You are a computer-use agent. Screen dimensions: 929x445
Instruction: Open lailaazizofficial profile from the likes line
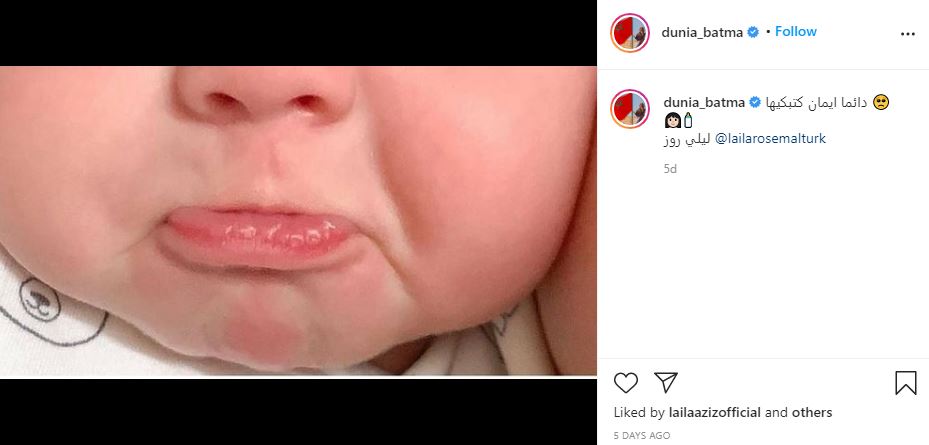713,412
